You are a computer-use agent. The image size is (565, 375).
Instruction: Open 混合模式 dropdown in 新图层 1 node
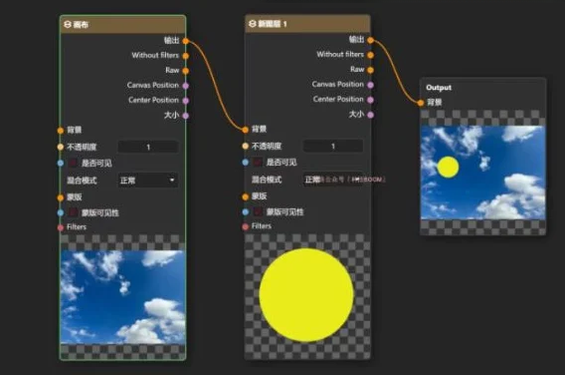333,179
